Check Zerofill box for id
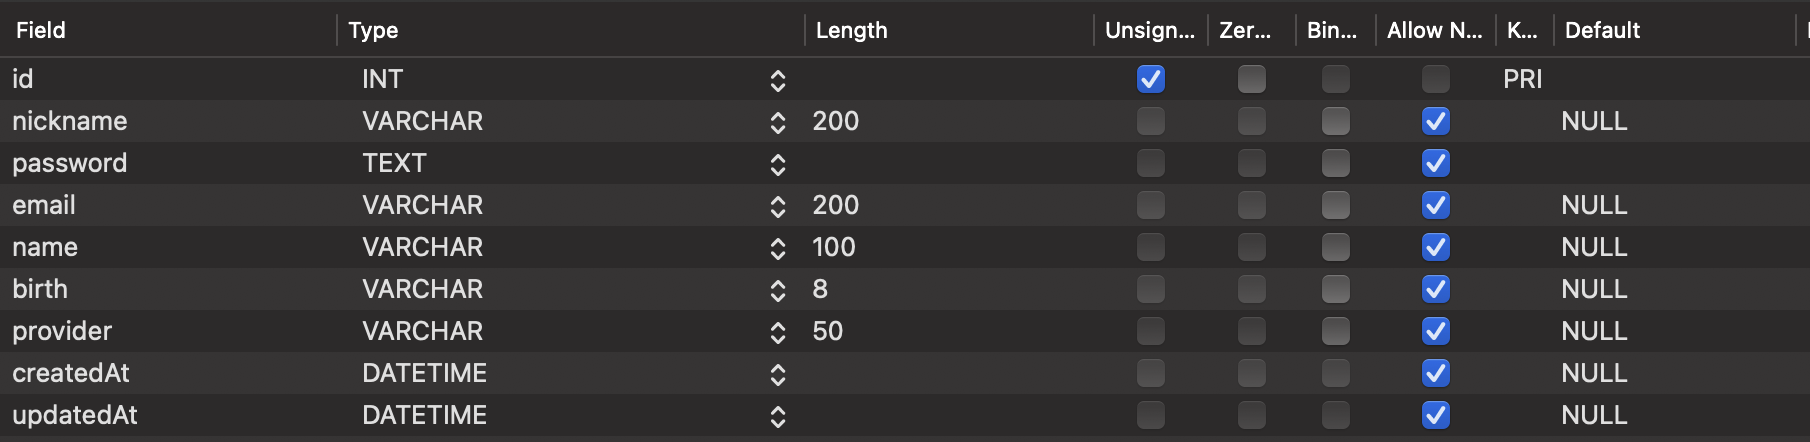The height and width of the screenshot is (442, 1810). 1252,79
